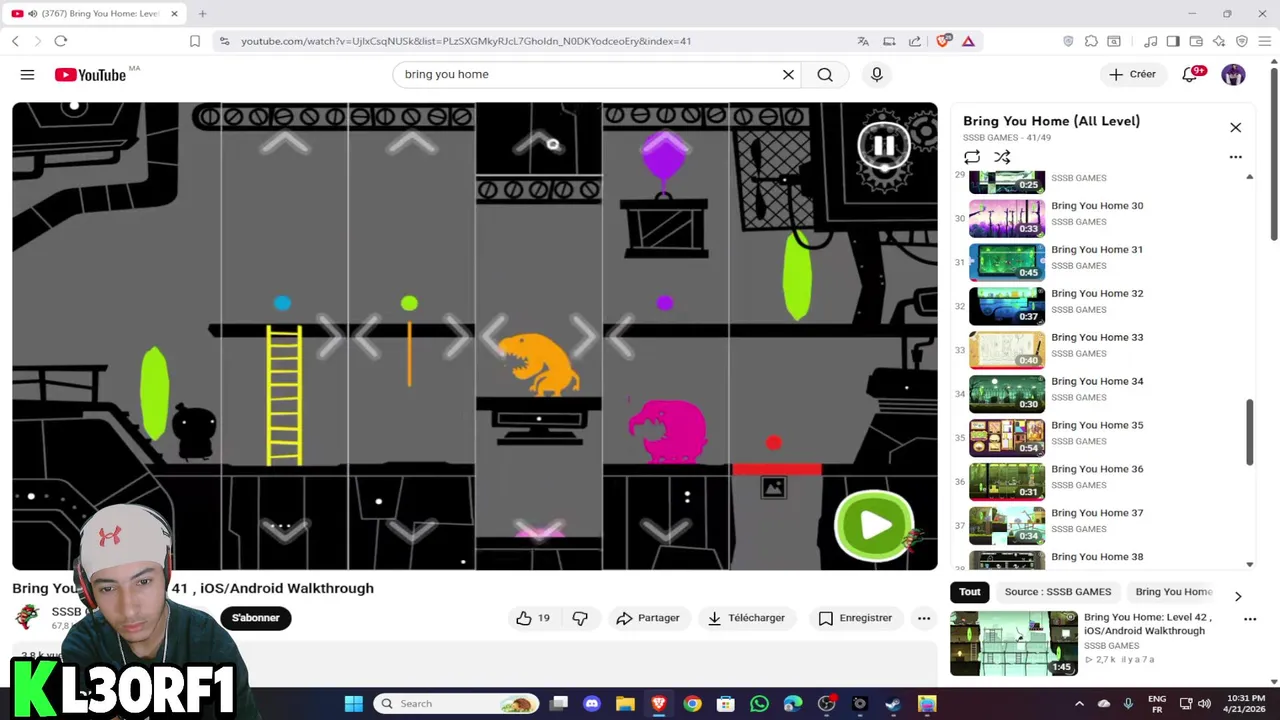This screenshot has height=720, width=1280.
Task: Show hidden system tray icons
Action: point(1079,704)
